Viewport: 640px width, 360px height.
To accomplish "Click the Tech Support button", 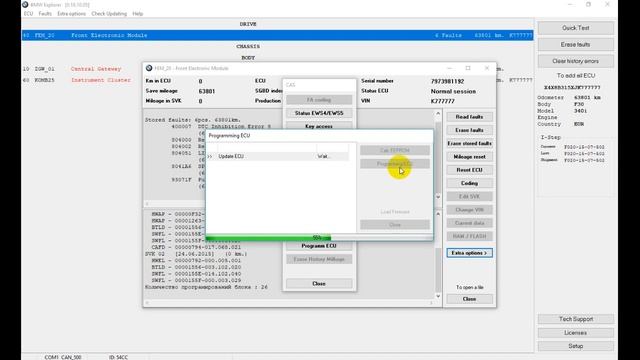I will pyautogui.click(x=576, y=319).
